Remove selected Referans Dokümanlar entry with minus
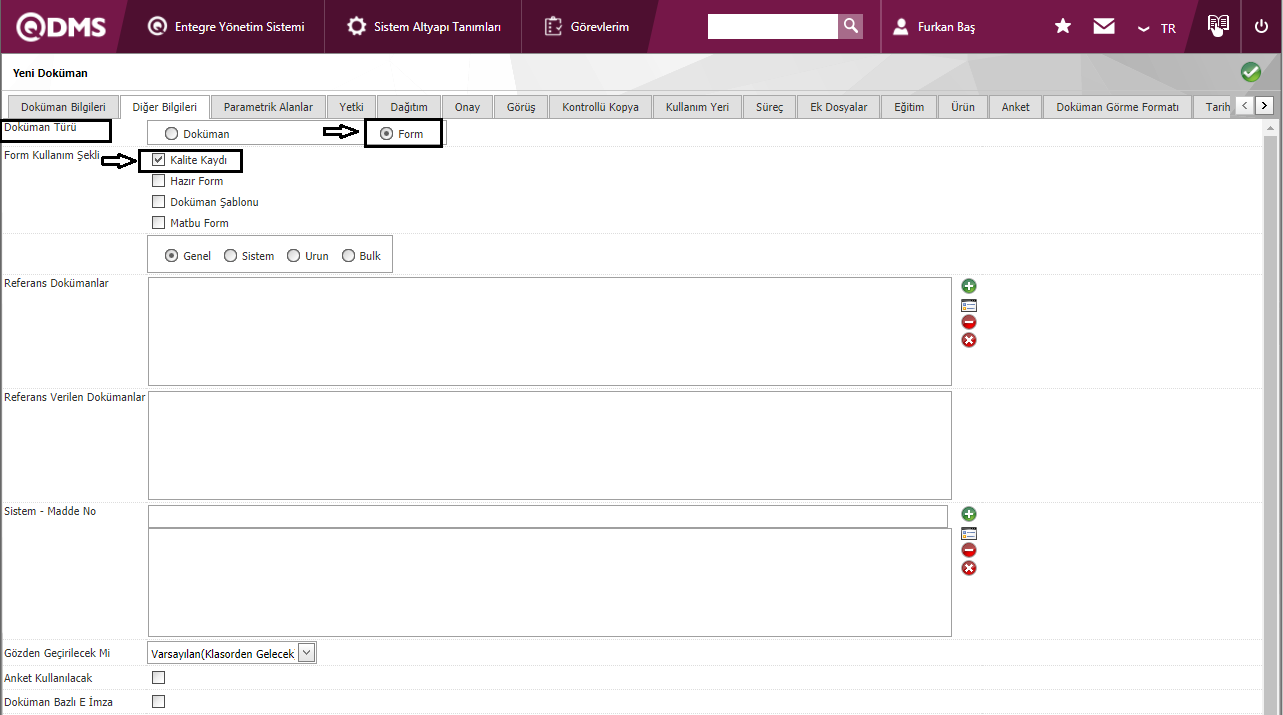 pyautogui.click(x=968, y=322)
